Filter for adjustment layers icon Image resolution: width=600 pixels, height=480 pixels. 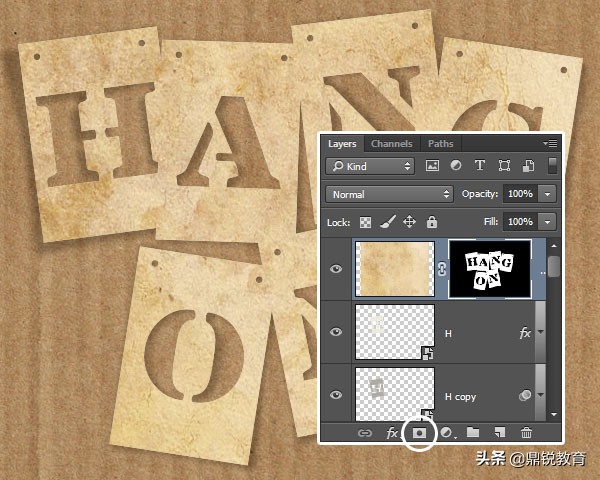click(x=456, y=166)
